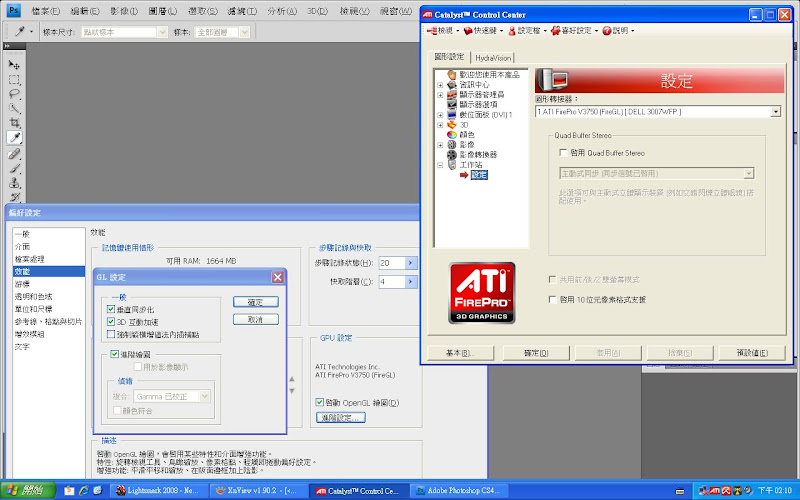Click the 步驟記錄狀態 value field showing 20
This screenshot has width=800, height=500.
click(x=392, y=263)
